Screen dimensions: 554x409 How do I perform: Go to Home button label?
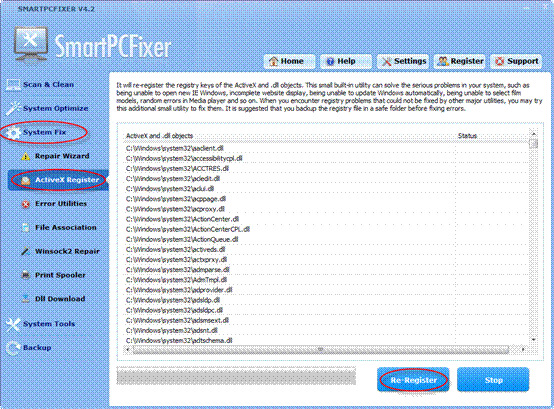tap(292, 61)
